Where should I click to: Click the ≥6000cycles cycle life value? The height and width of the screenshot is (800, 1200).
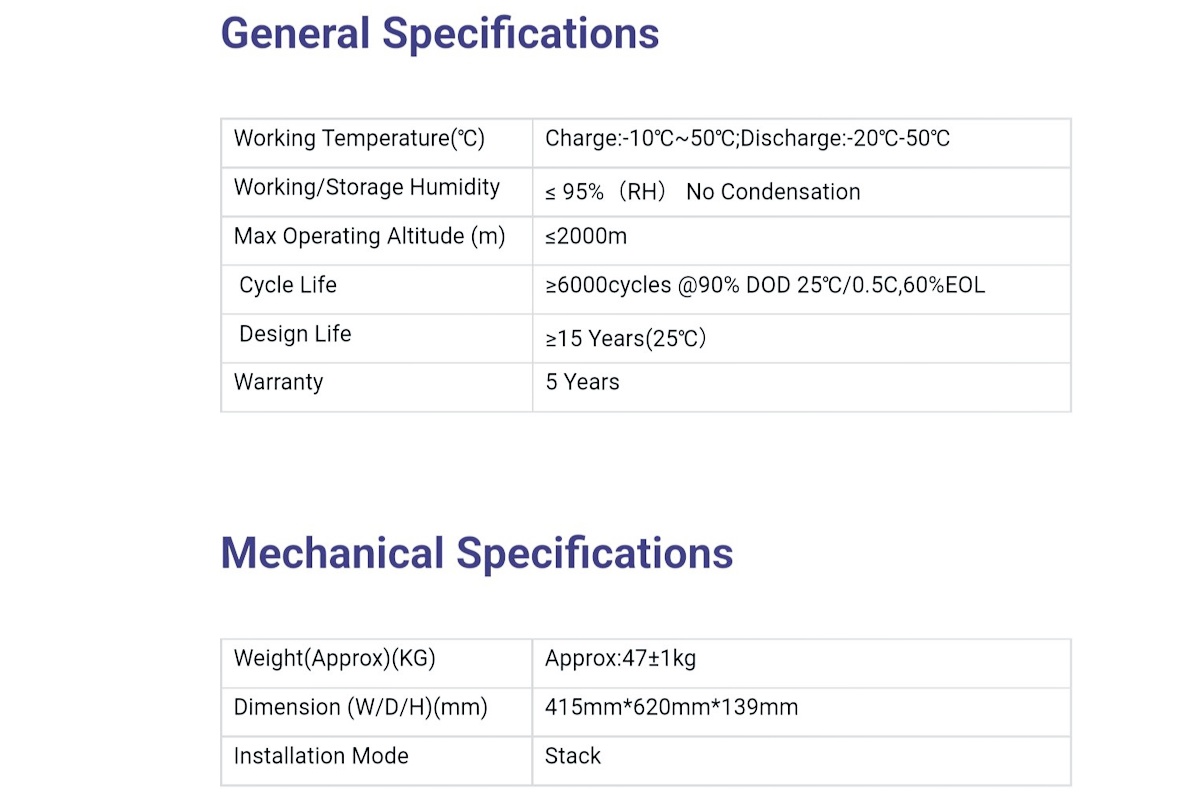pyautogui.click(x=765, y=286)
